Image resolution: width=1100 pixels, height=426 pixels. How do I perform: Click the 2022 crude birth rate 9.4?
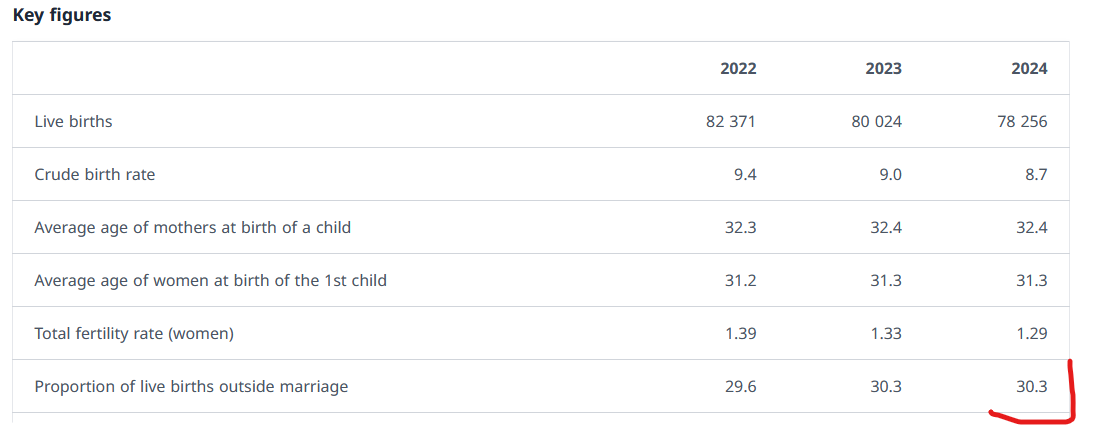pos(745,174)
